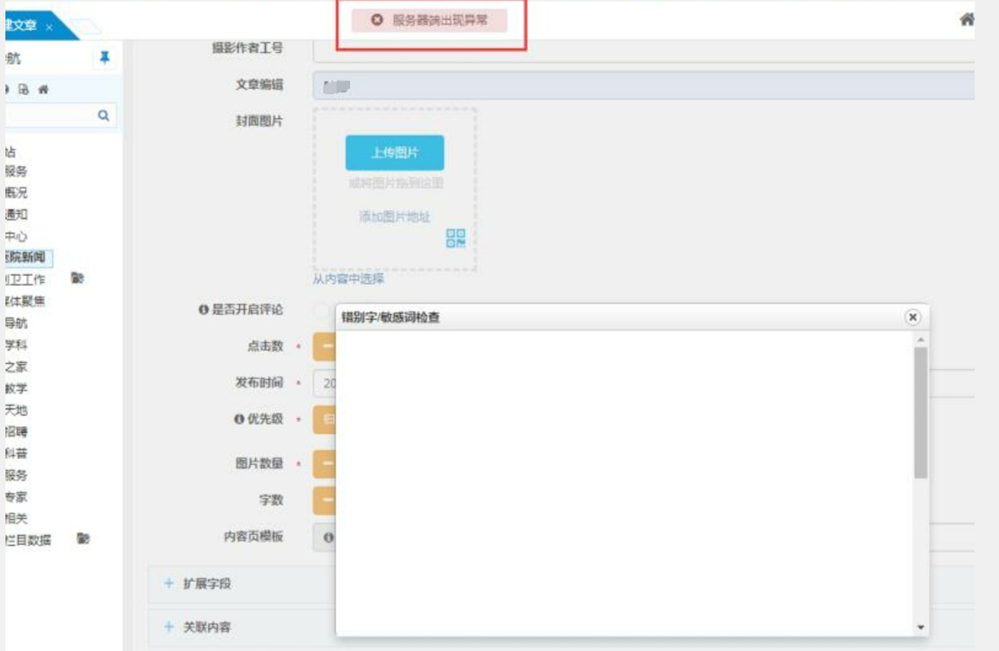
Task: Close the 错别字/敏感词检查 dialog
Action: coord(912,317)
